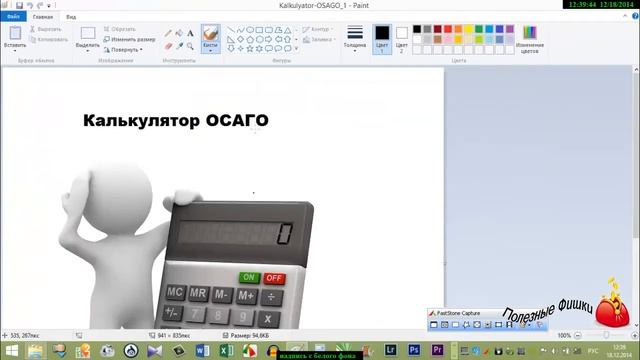This screenshot has height=360, width=640.
Task: Click the zoom slider handle in status bar
Action: click(x=606, y=335)
